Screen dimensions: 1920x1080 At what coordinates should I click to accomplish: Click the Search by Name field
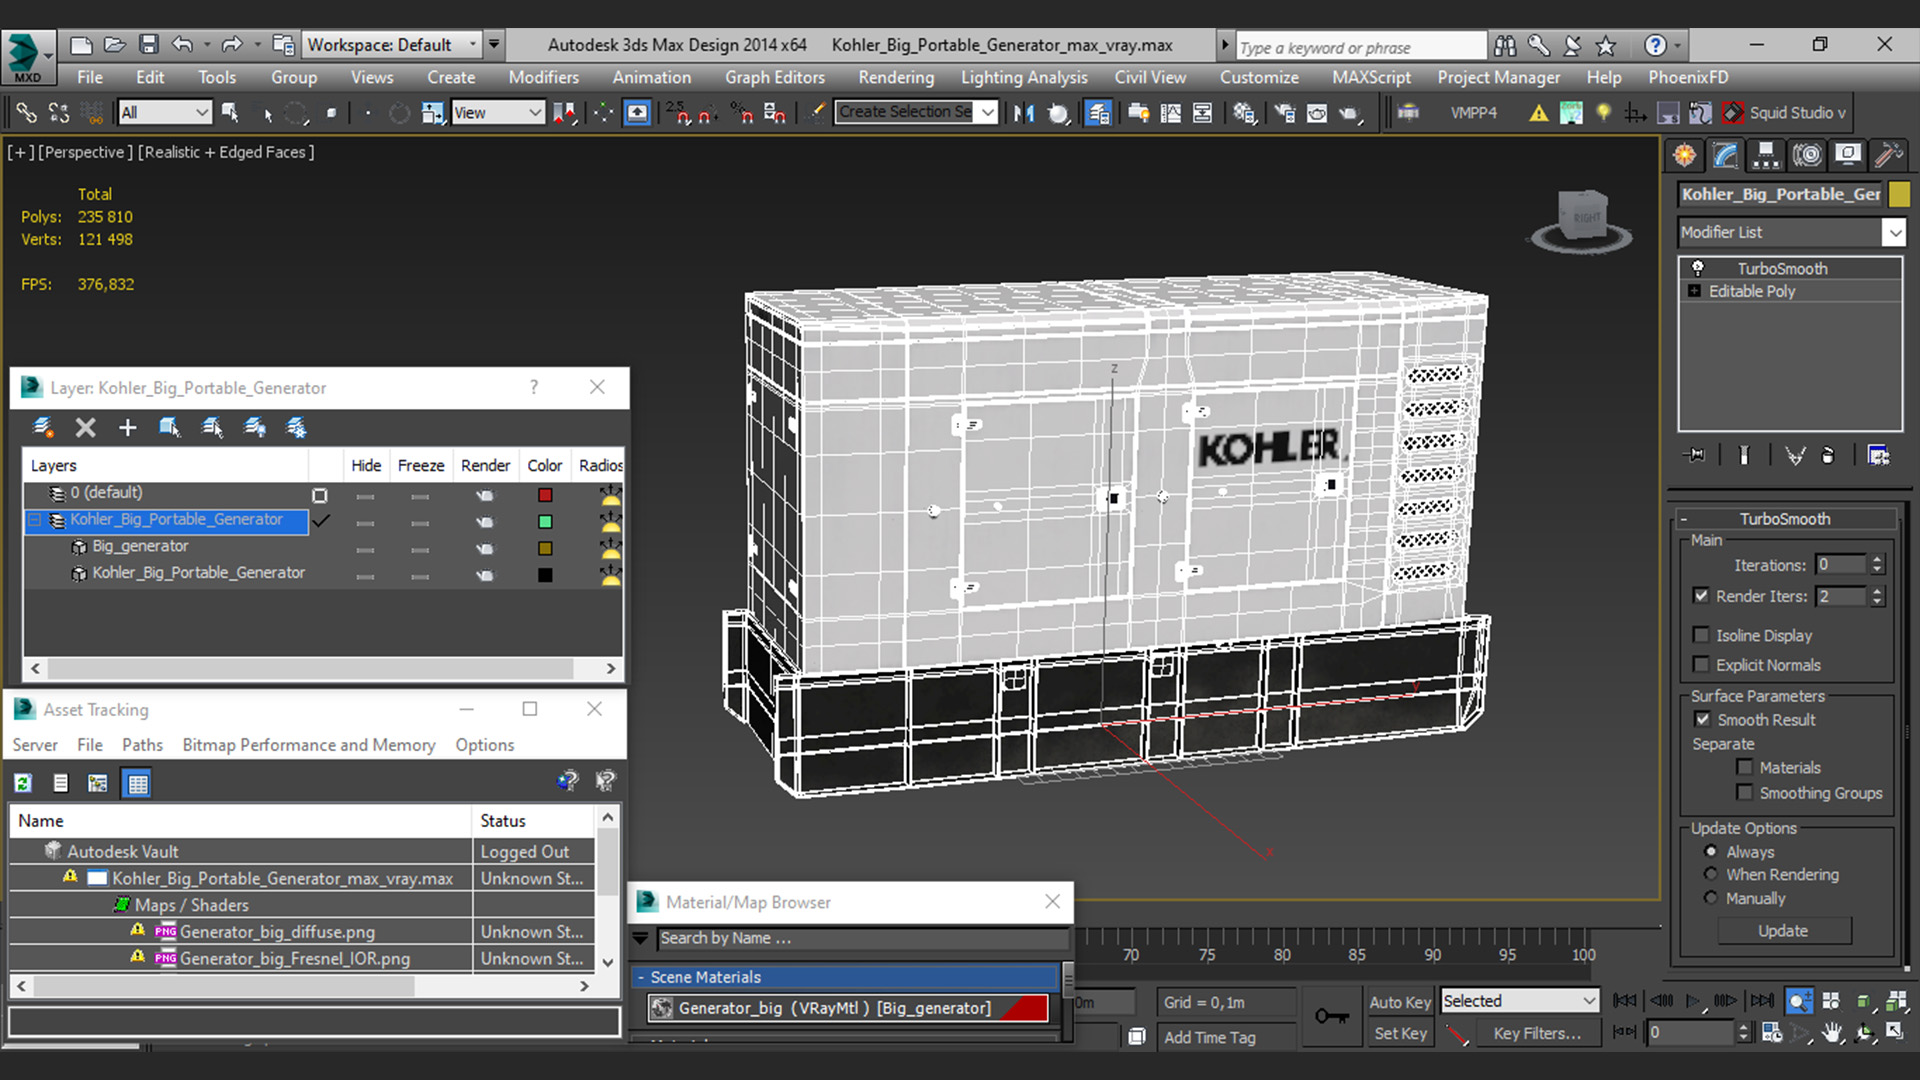click(862, 938)
